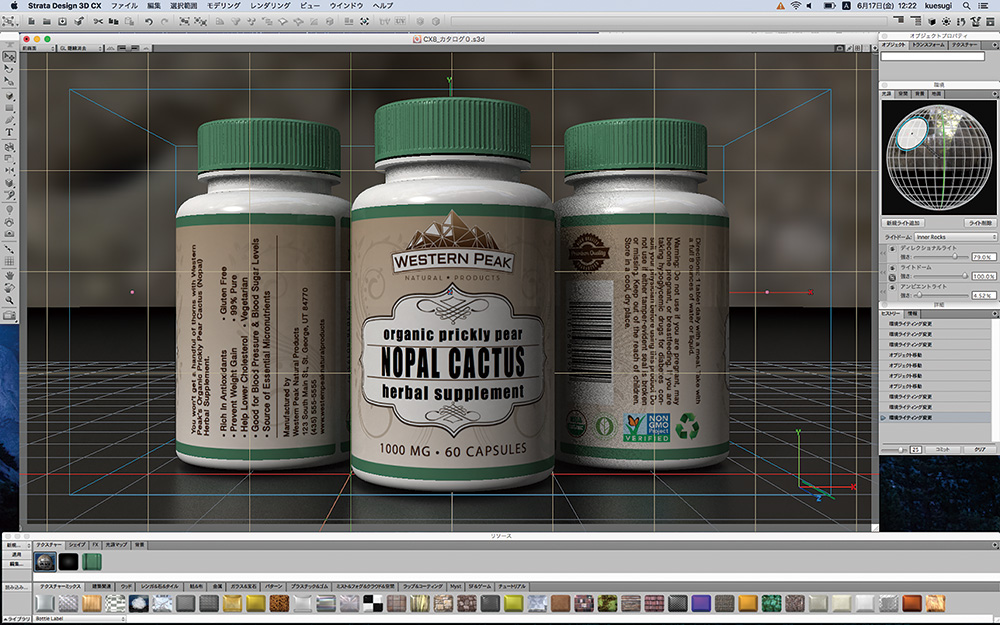Viewport: 1000px width, 625px height.
Task: Adjust the history steps slider
Action: click(895, 450)
